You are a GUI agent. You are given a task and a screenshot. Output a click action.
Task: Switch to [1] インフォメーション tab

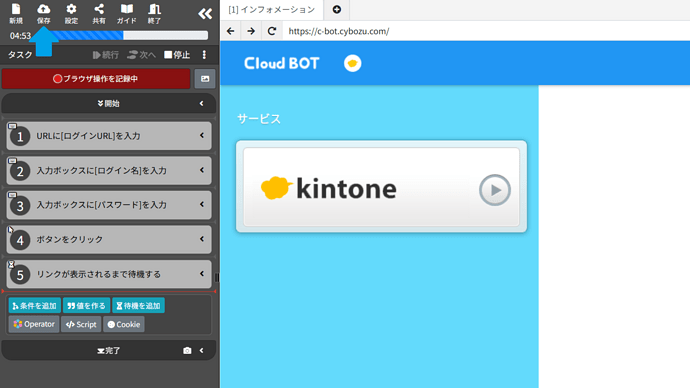(272, 10)
